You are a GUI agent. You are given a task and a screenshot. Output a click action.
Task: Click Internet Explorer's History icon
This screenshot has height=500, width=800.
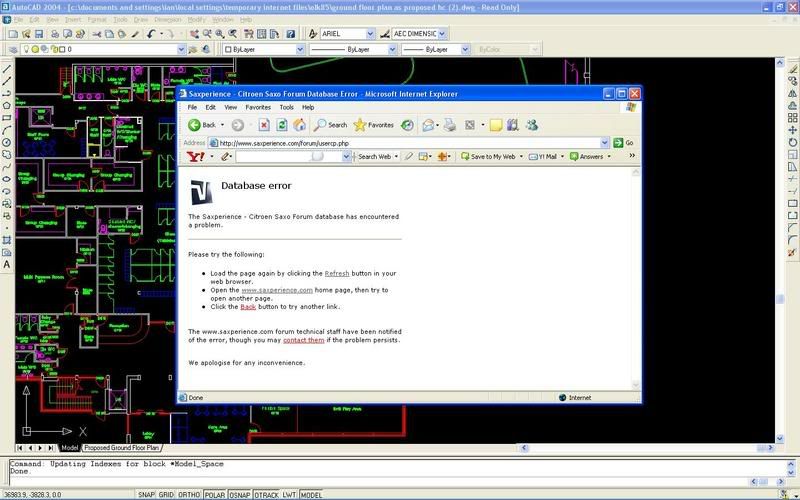tap(407, 125)
